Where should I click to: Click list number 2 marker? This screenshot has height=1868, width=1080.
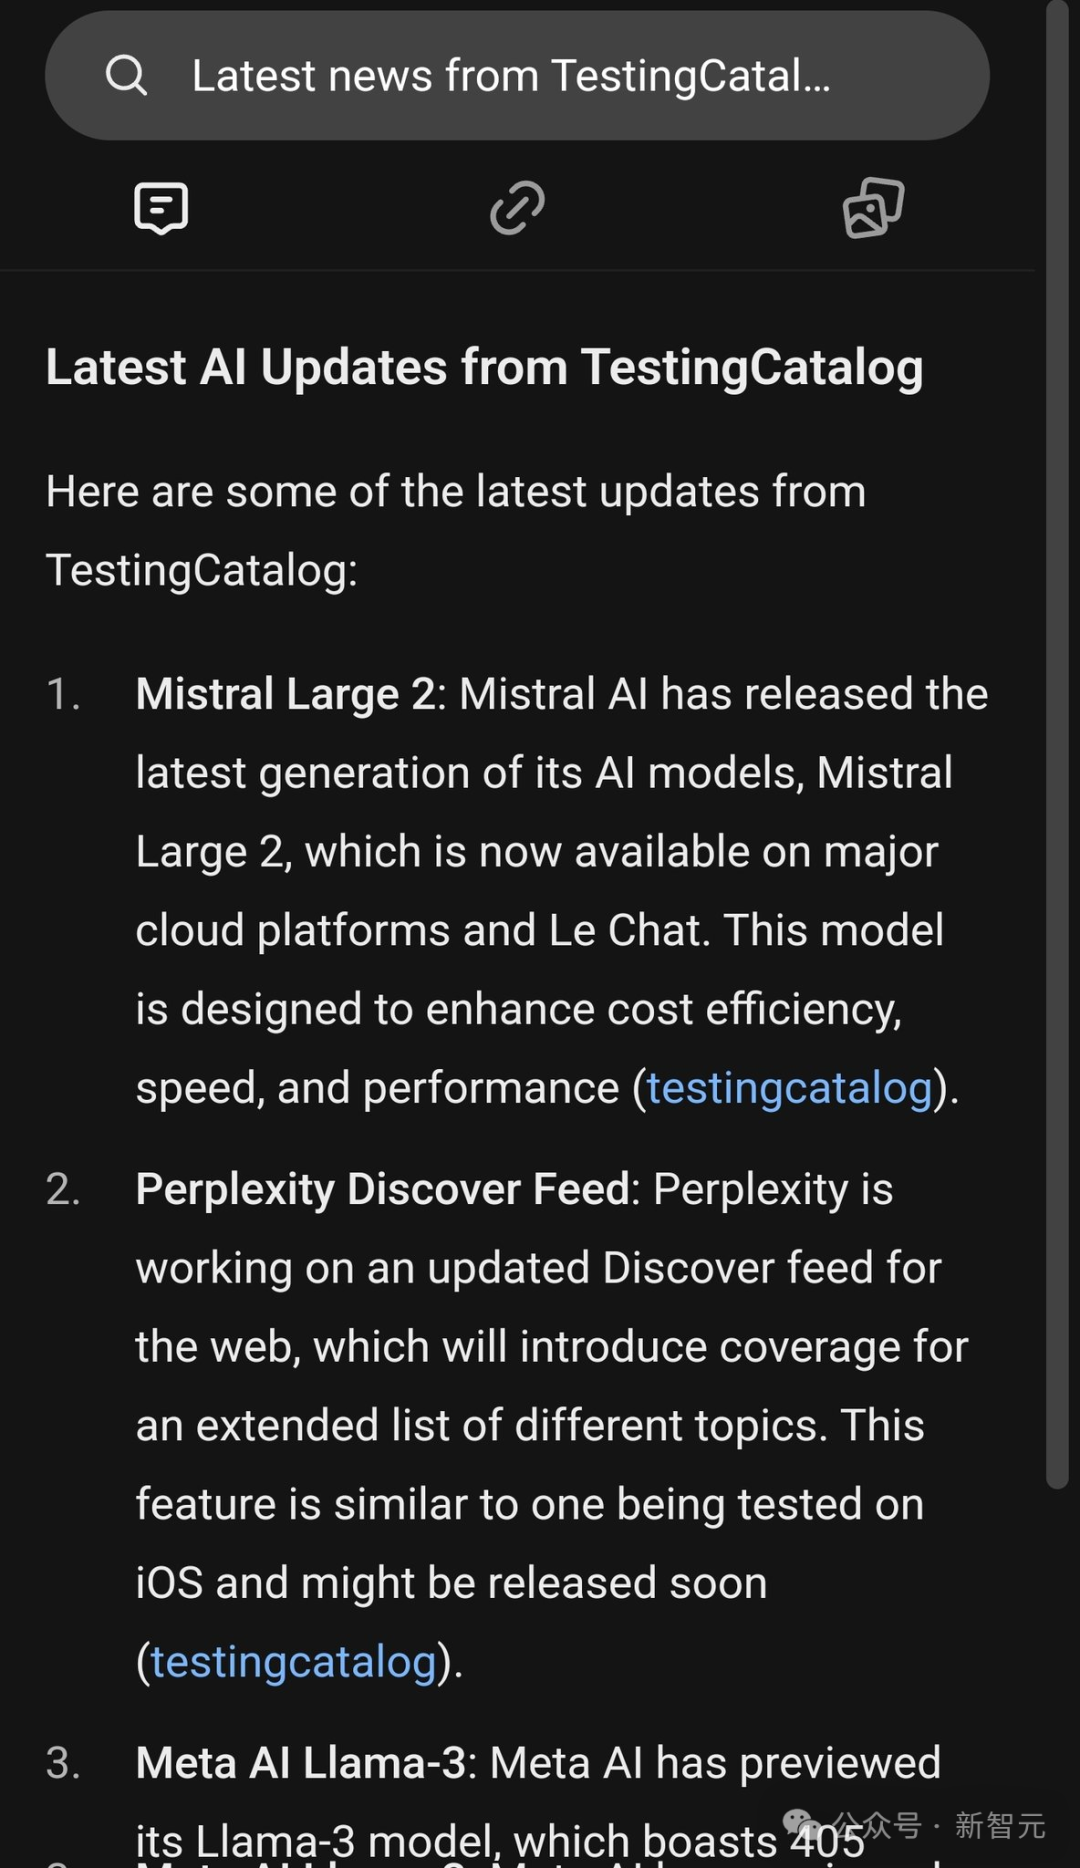point(63,1189)
